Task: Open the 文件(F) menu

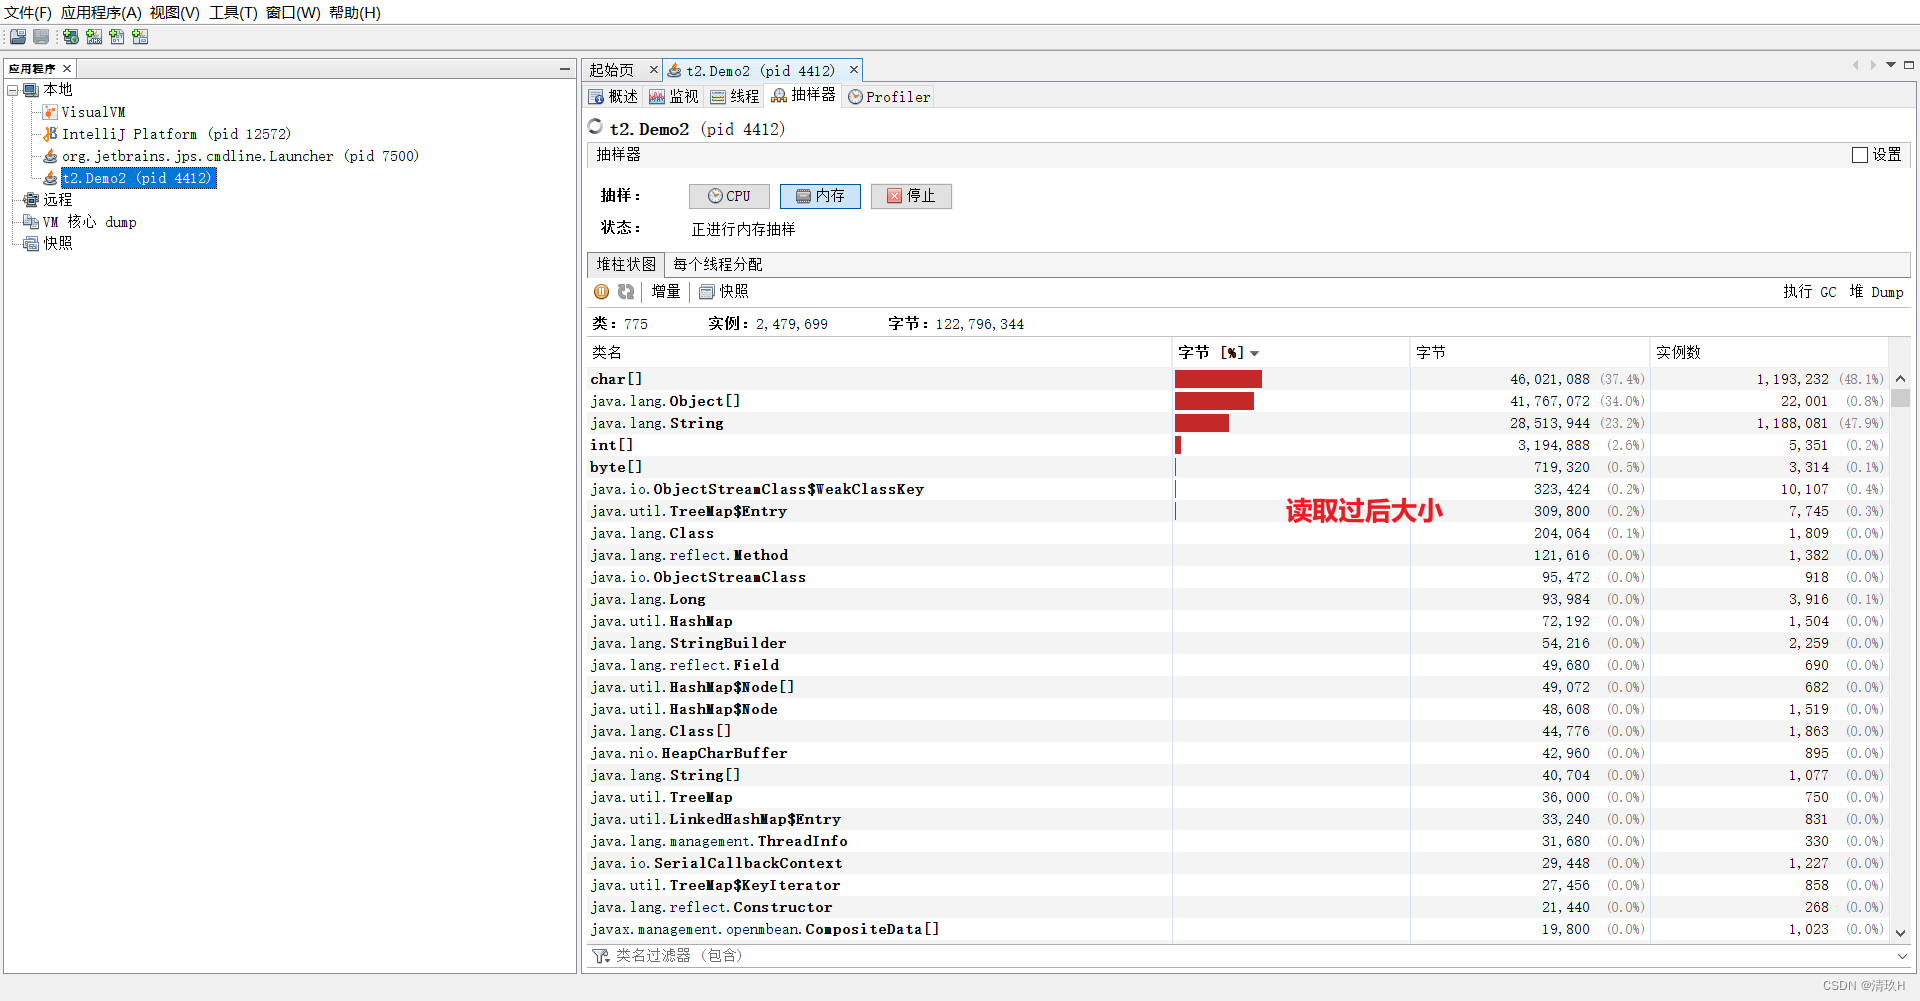Action: coord(28,13)
